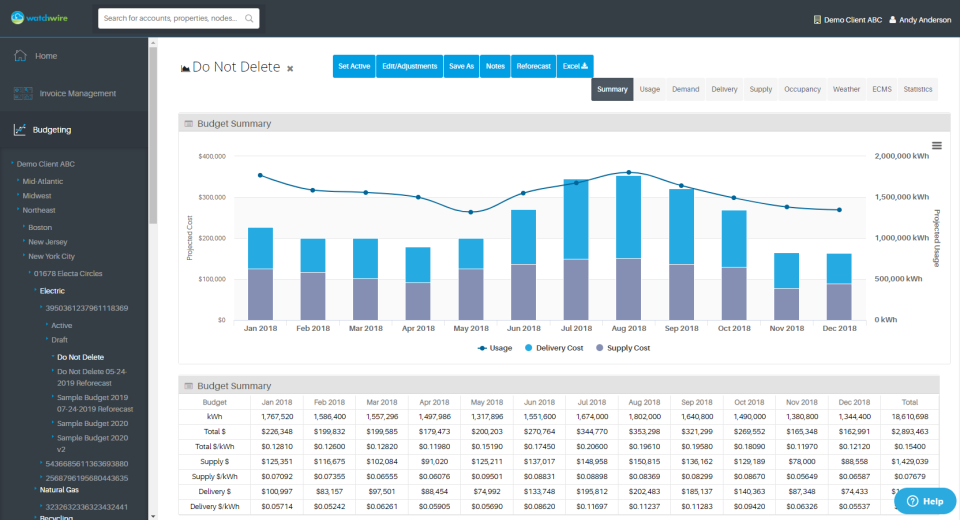Click the budget chart icon beside title
The height and width of the screenshot is (520, 960).
click(185, 69)
